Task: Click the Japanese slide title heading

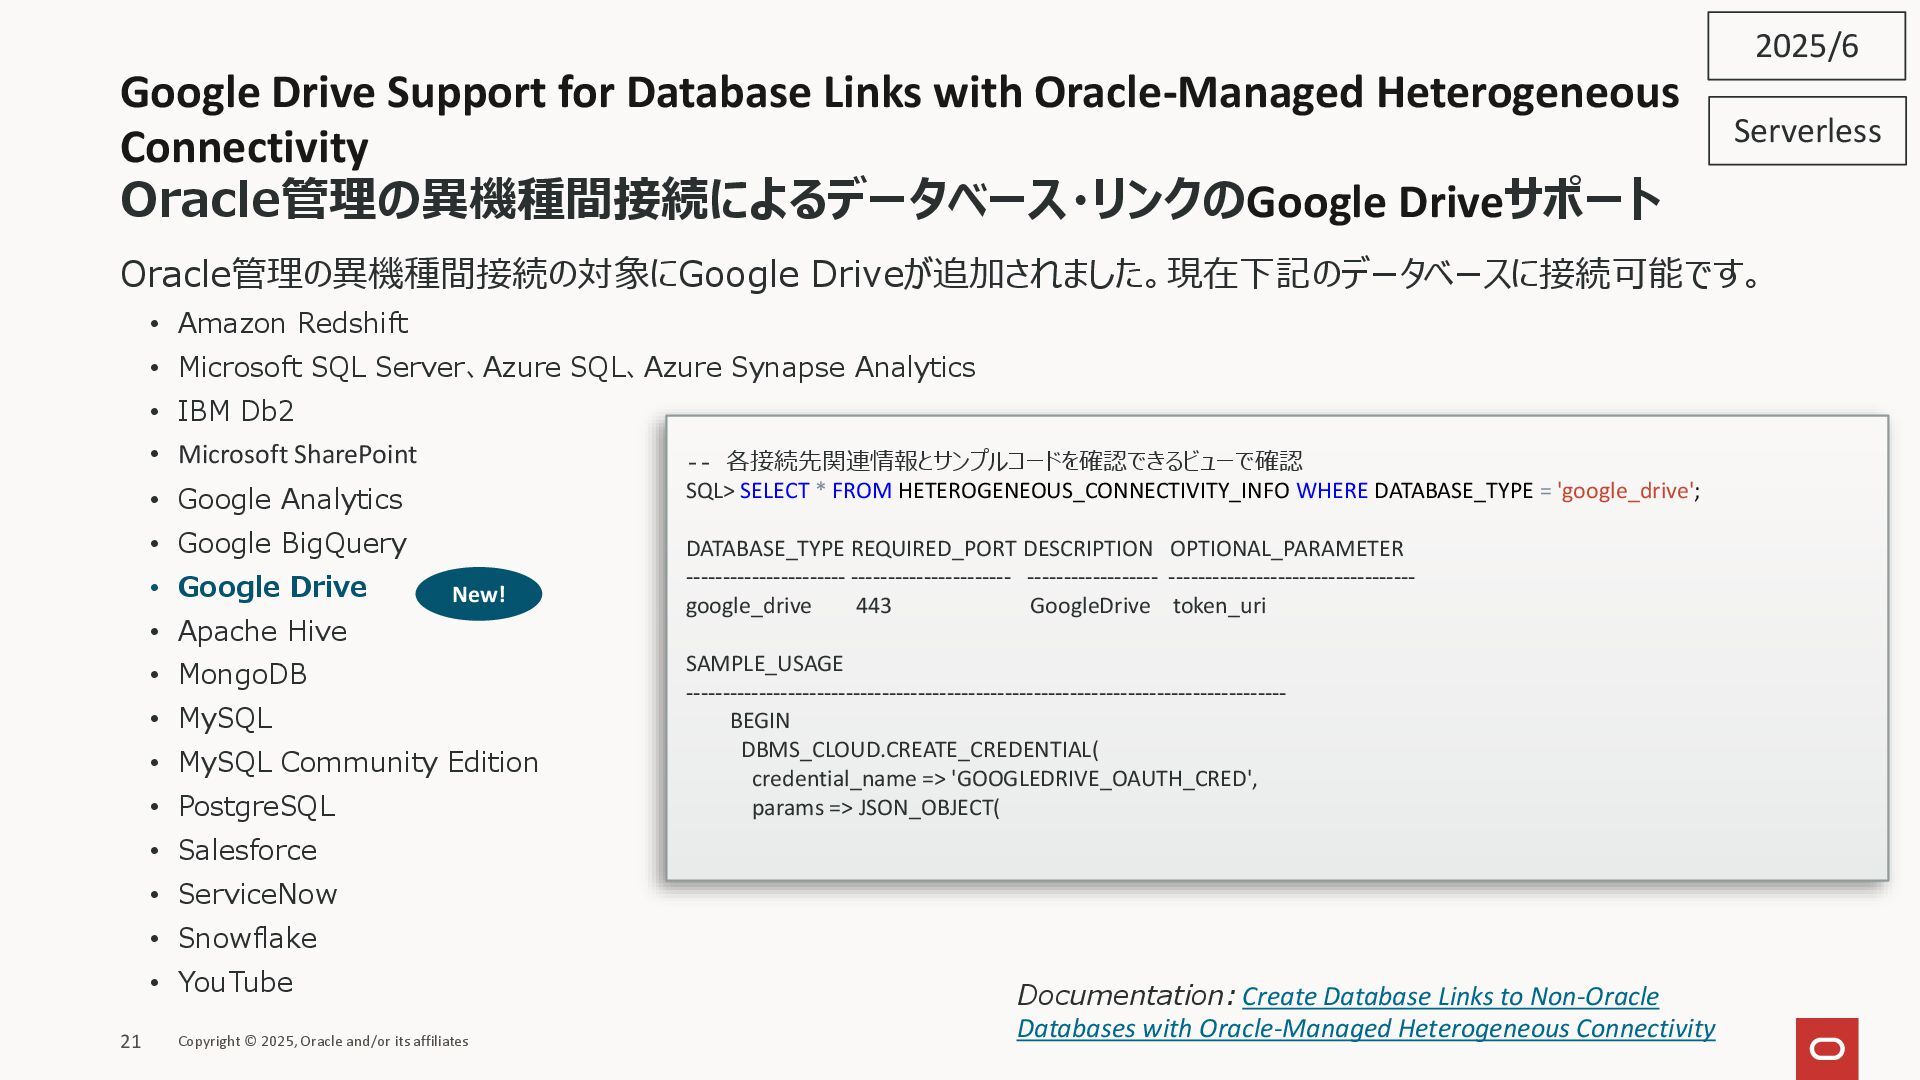Action: click(x=890, y=200)
